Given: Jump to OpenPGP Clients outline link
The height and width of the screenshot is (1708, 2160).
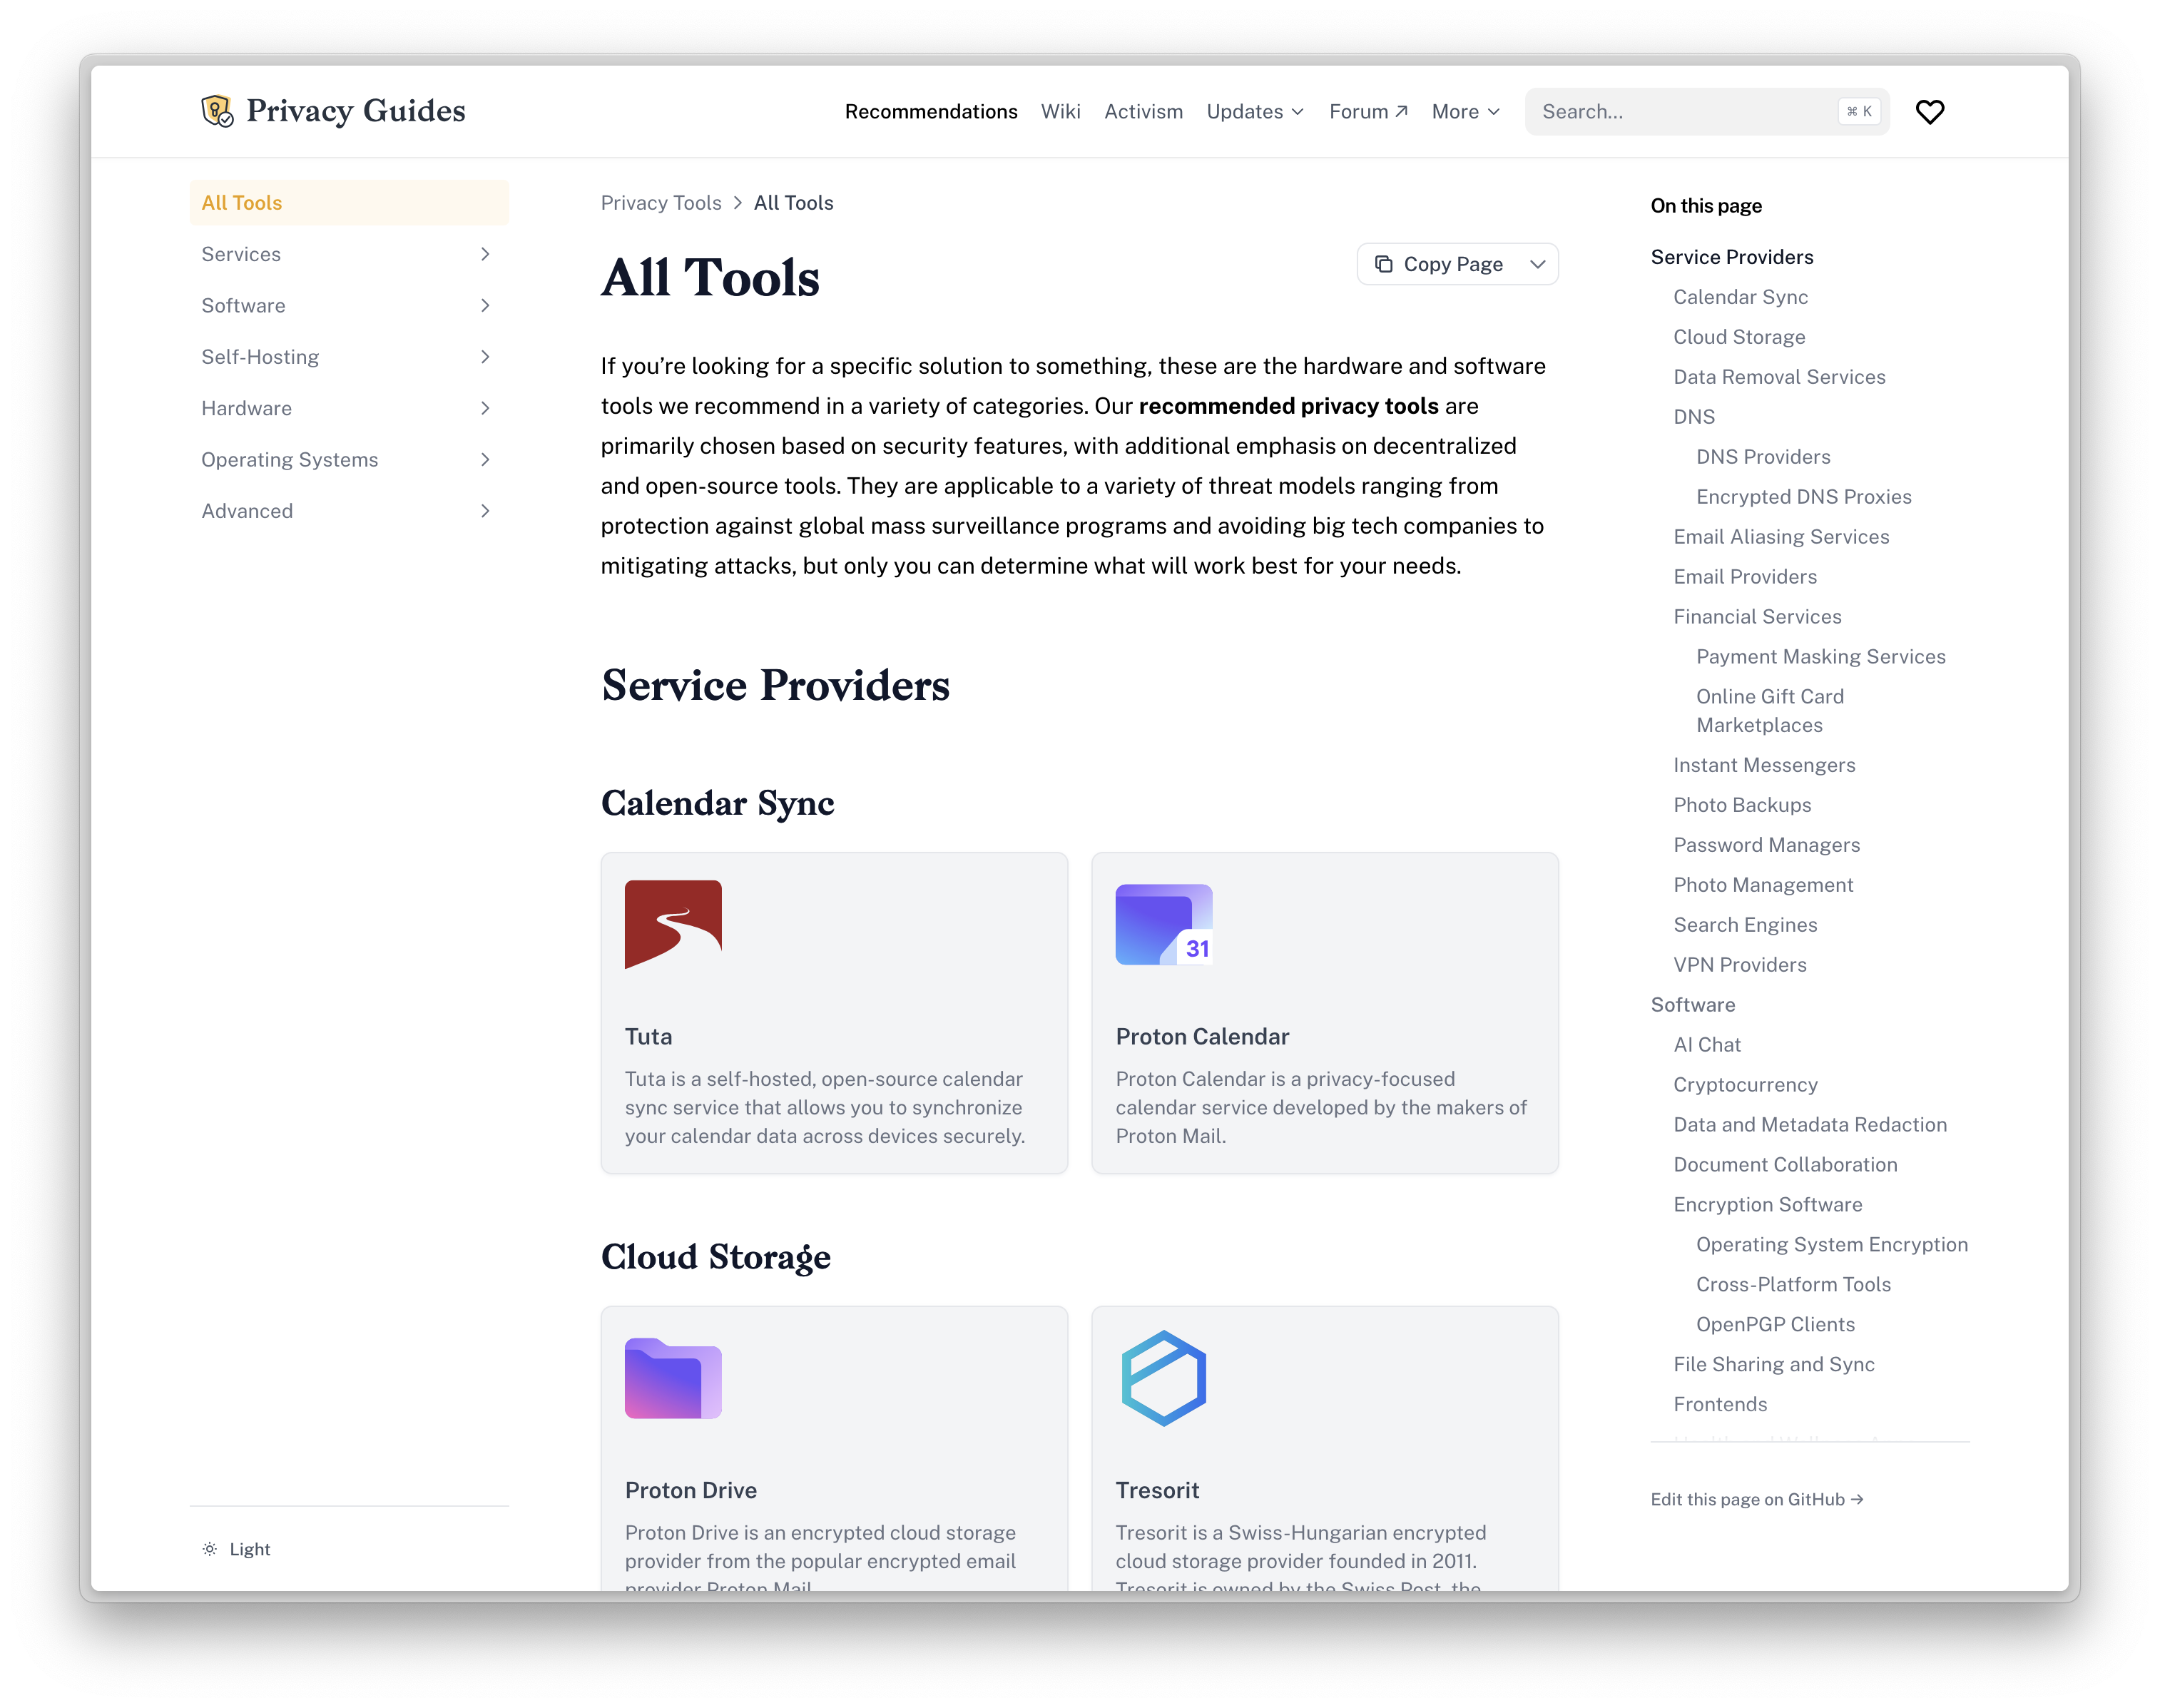Looking at the screenshot, I should coord(1776,1325).
